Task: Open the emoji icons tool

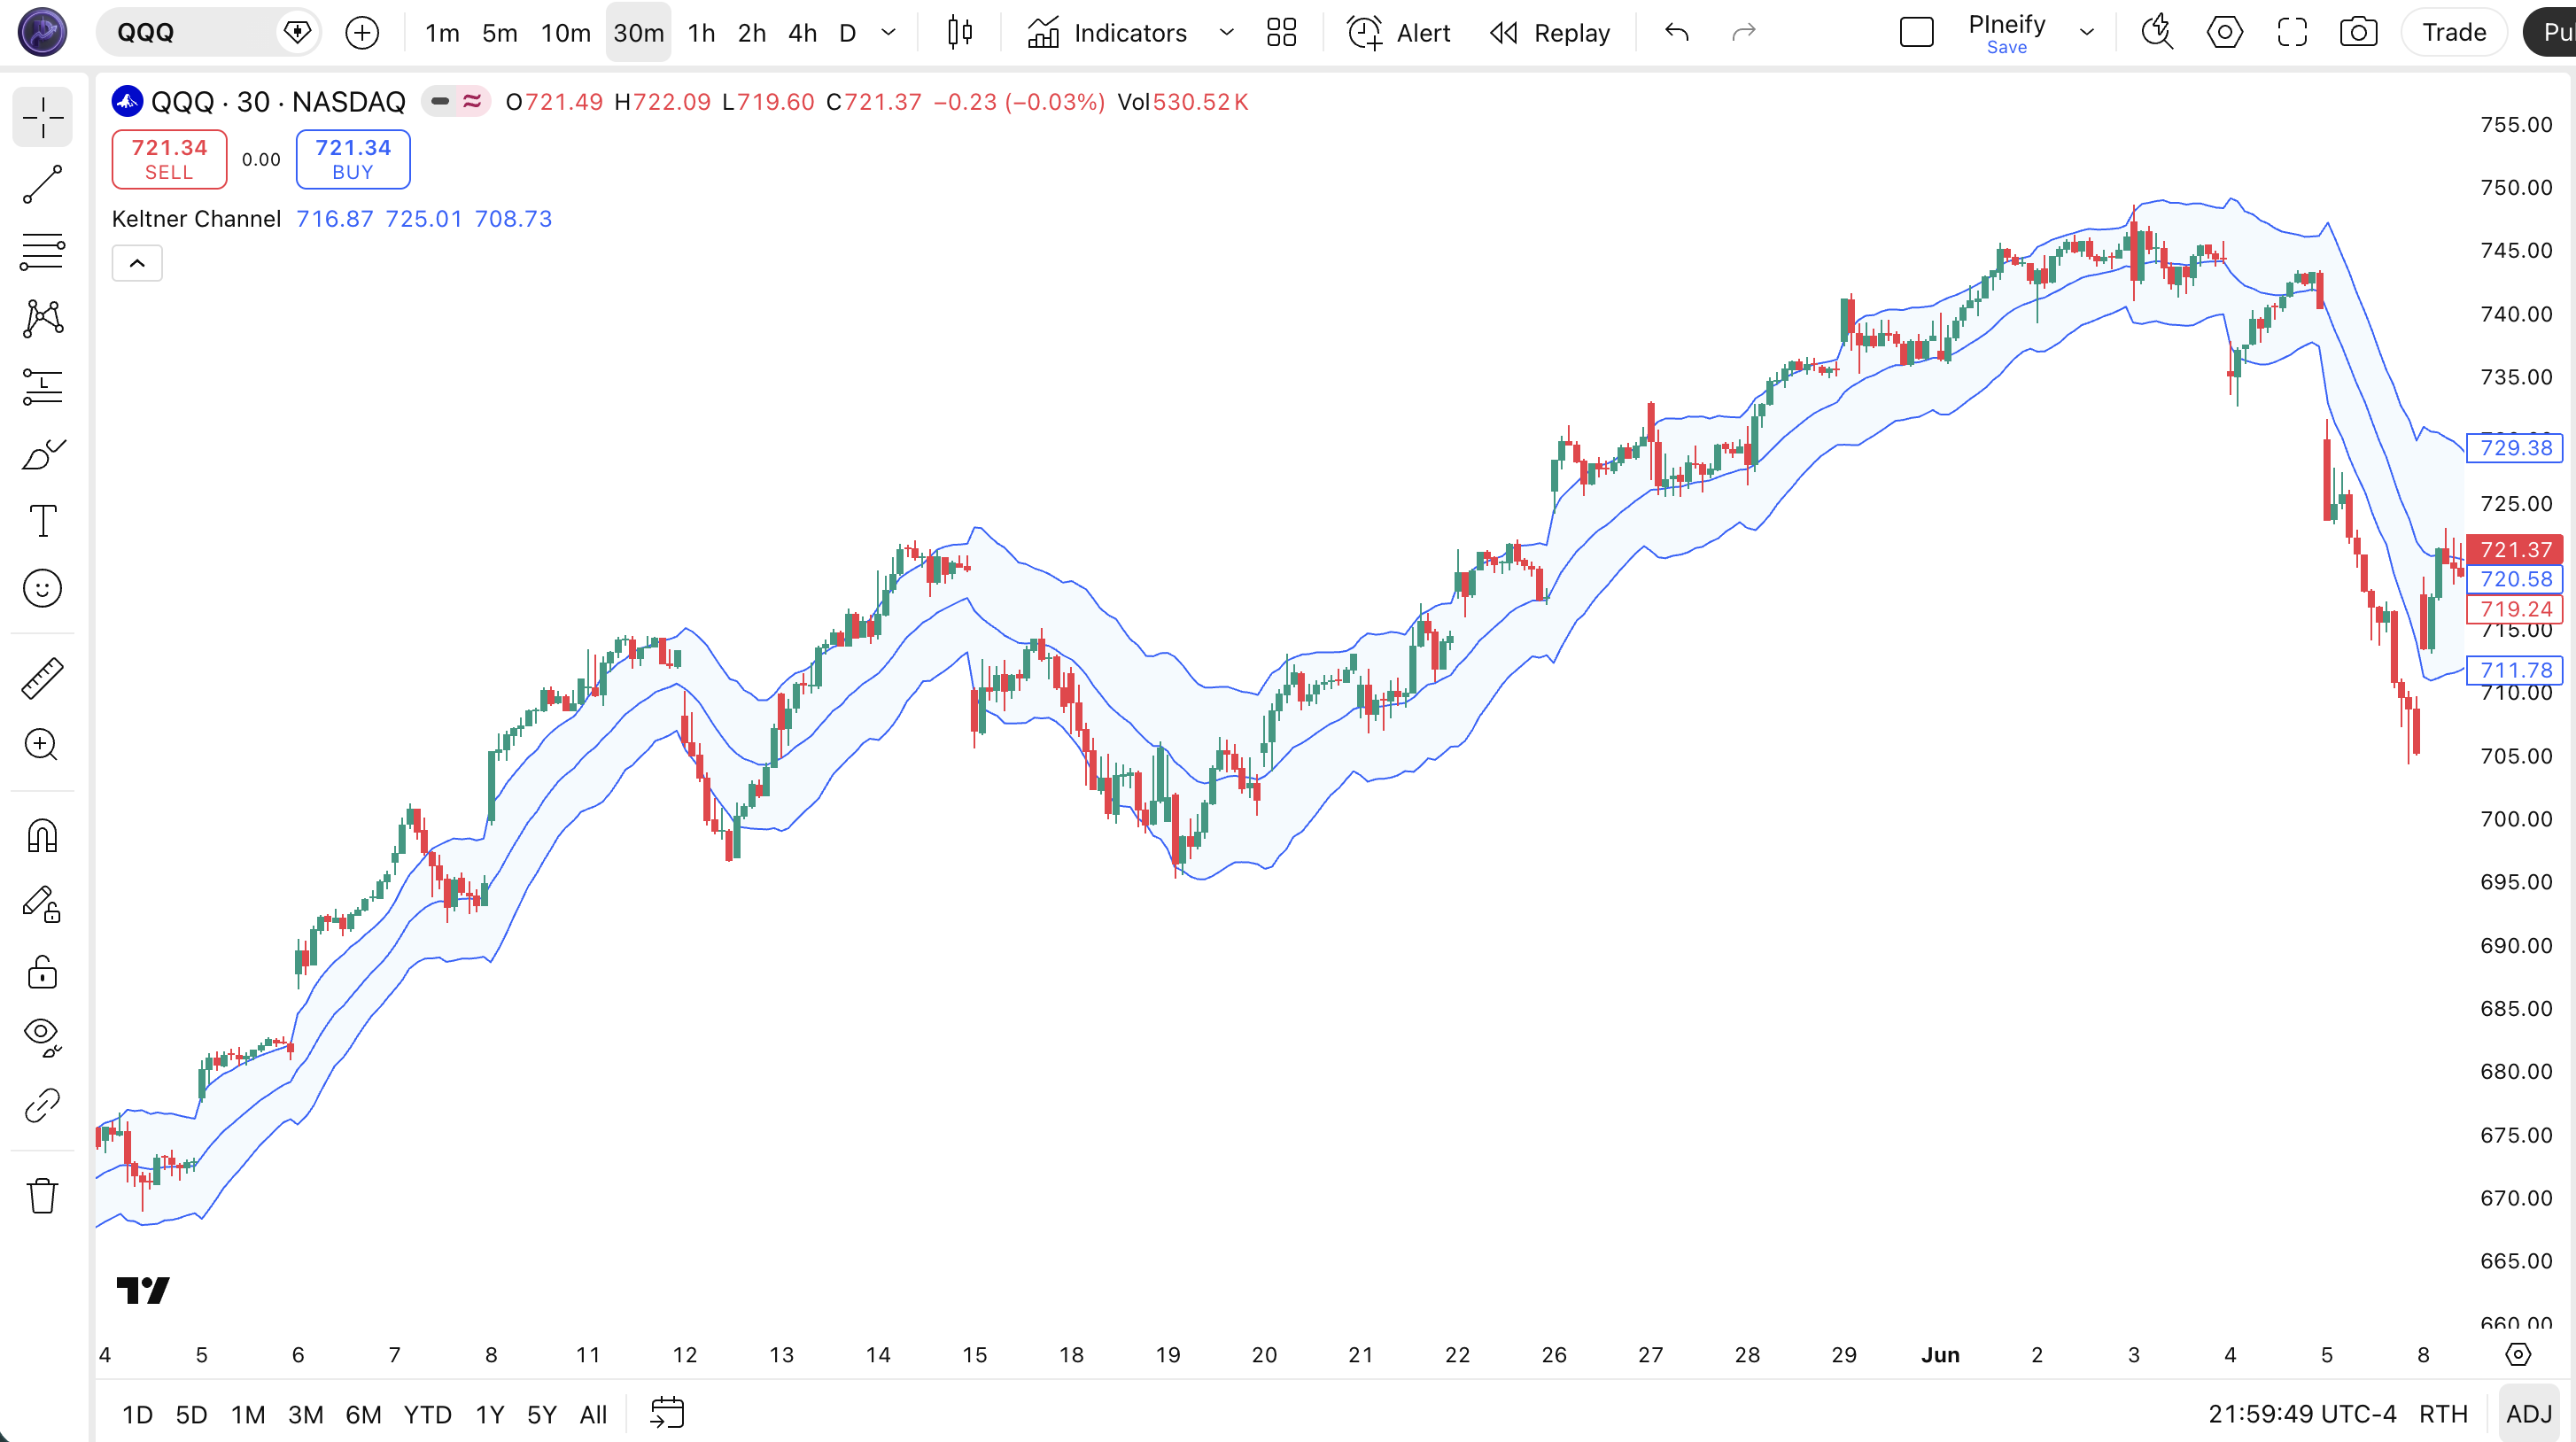Action: 43,588
